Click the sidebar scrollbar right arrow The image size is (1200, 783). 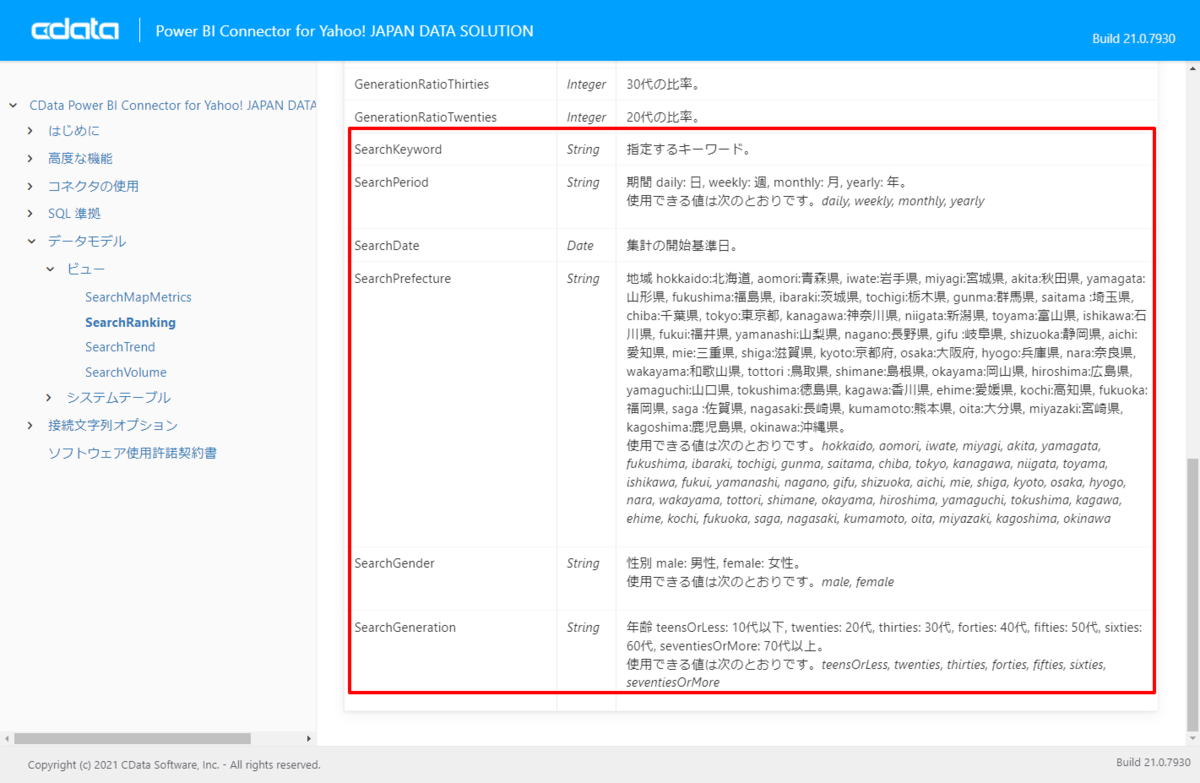point(309,738)
